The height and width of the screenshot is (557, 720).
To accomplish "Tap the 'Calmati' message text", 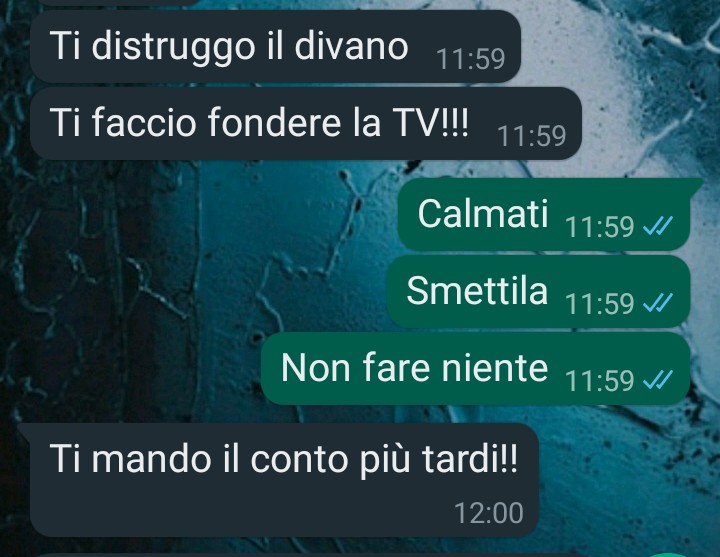I will click(x=483, y=214).
